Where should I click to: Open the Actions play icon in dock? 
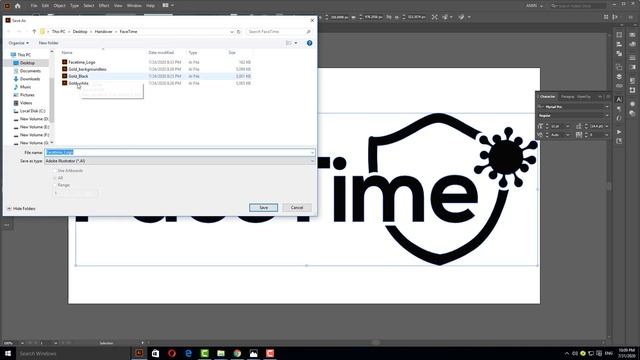619,132
